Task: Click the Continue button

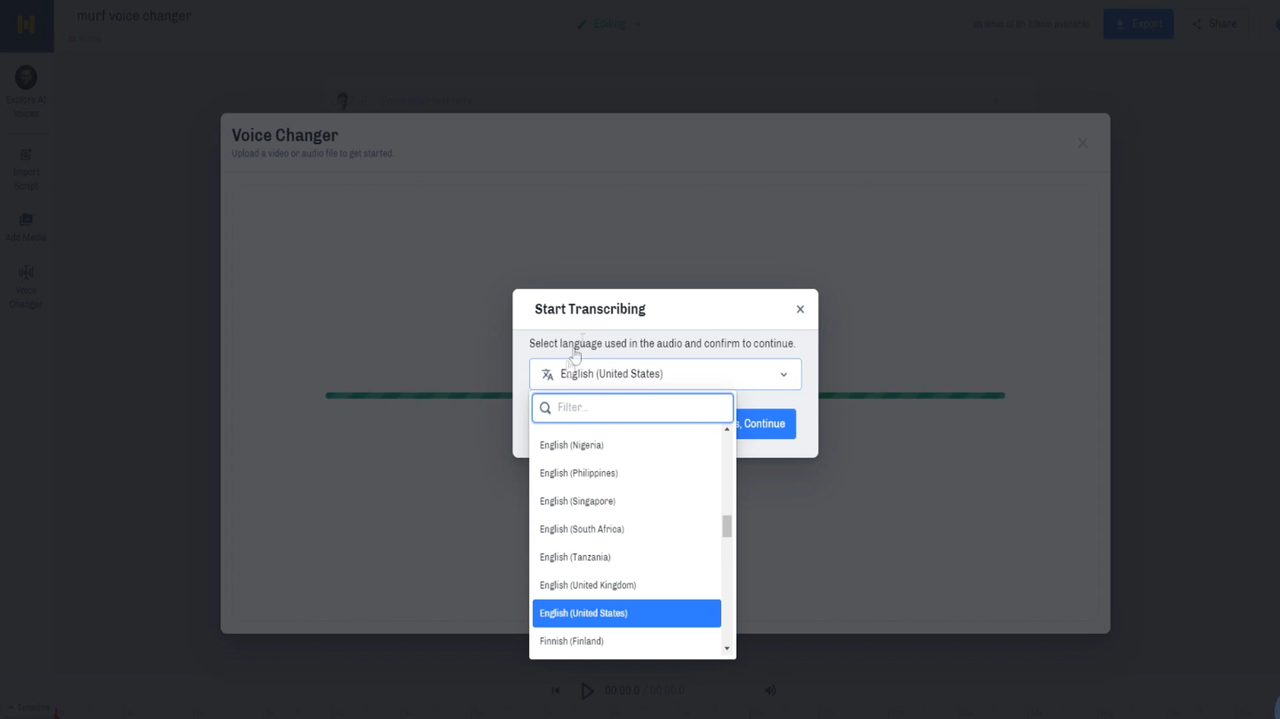Action: 765,424
